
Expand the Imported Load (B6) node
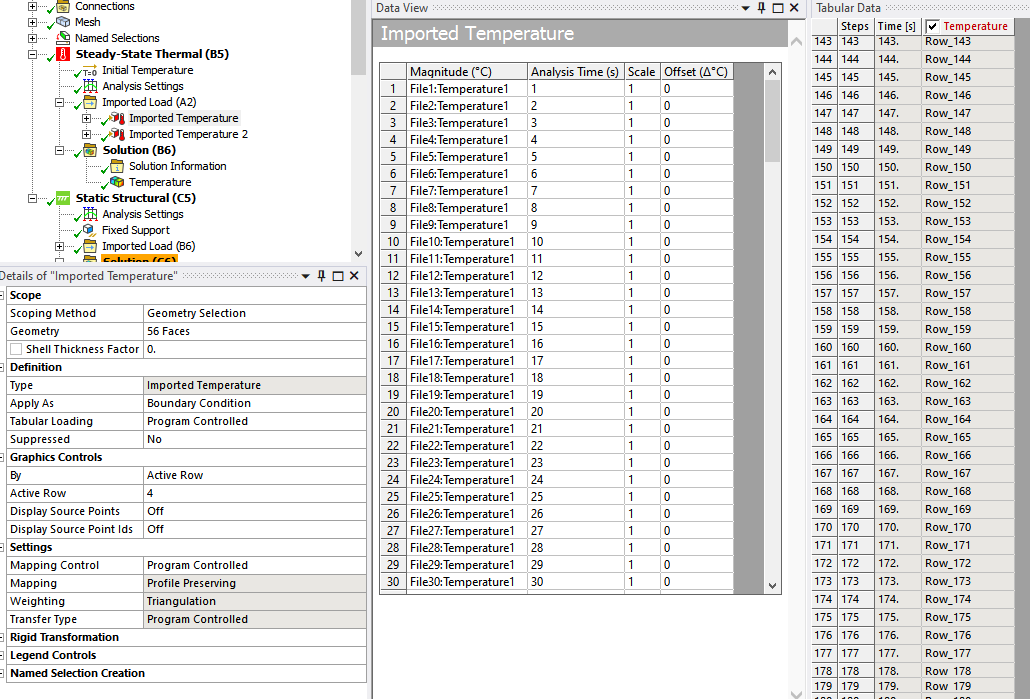(59, 246)
